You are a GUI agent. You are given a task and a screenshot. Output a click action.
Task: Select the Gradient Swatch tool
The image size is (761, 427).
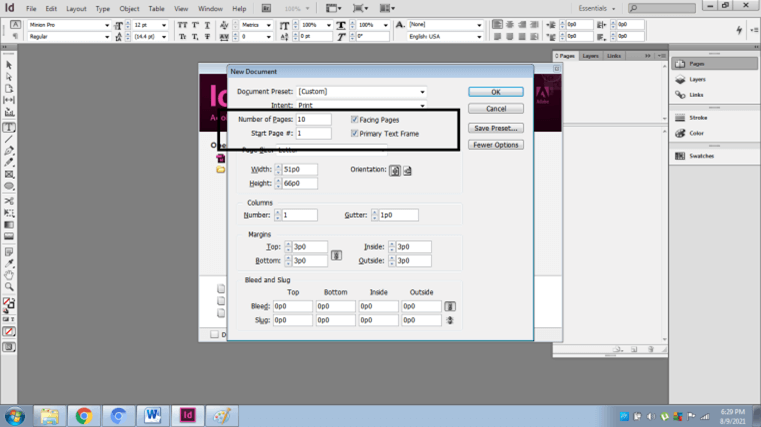(x=9, y=225)
